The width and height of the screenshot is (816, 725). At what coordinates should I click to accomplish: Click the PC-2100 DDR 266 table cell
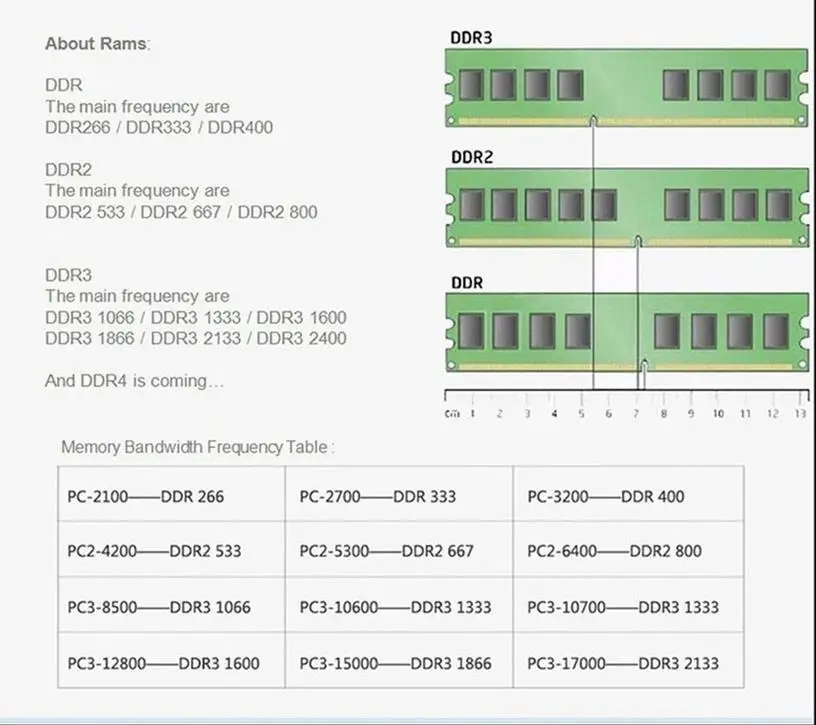(x=146, y=496)
